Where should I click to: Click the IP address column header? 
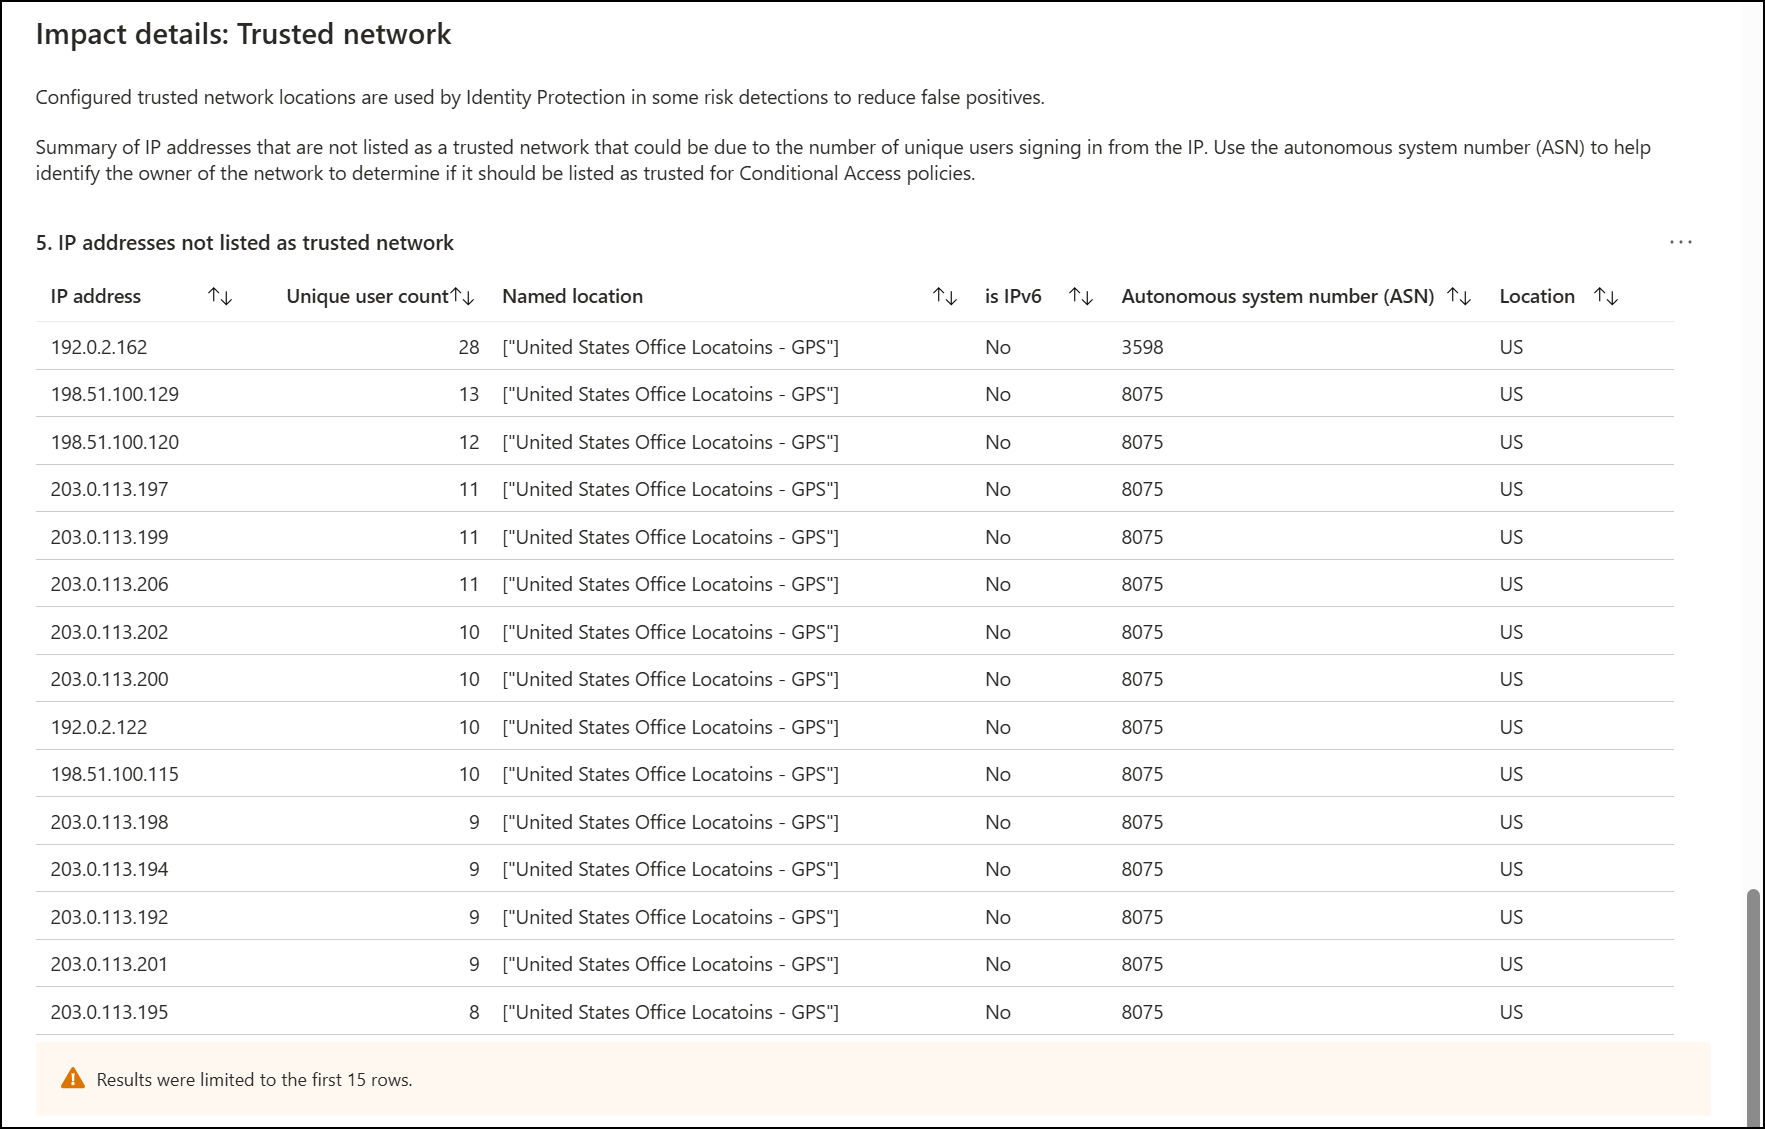pos(96,296)
